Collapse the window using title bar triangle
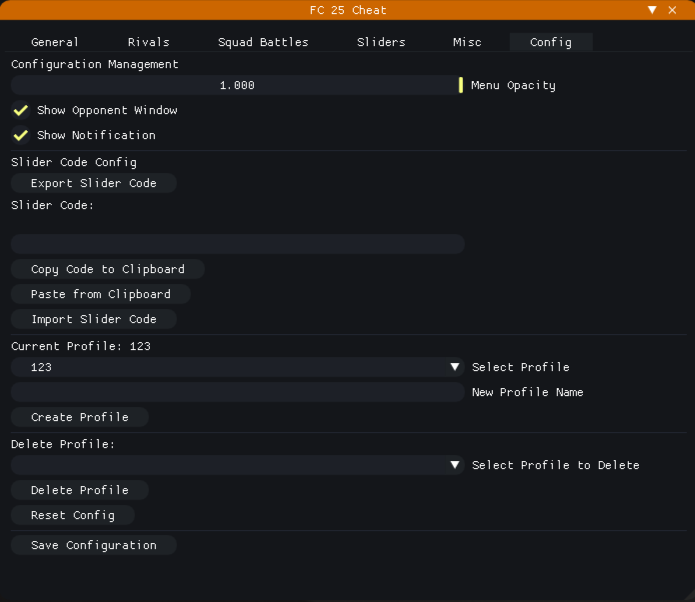Viewport: 695px width, 602px height. click(x=652, y=10)
